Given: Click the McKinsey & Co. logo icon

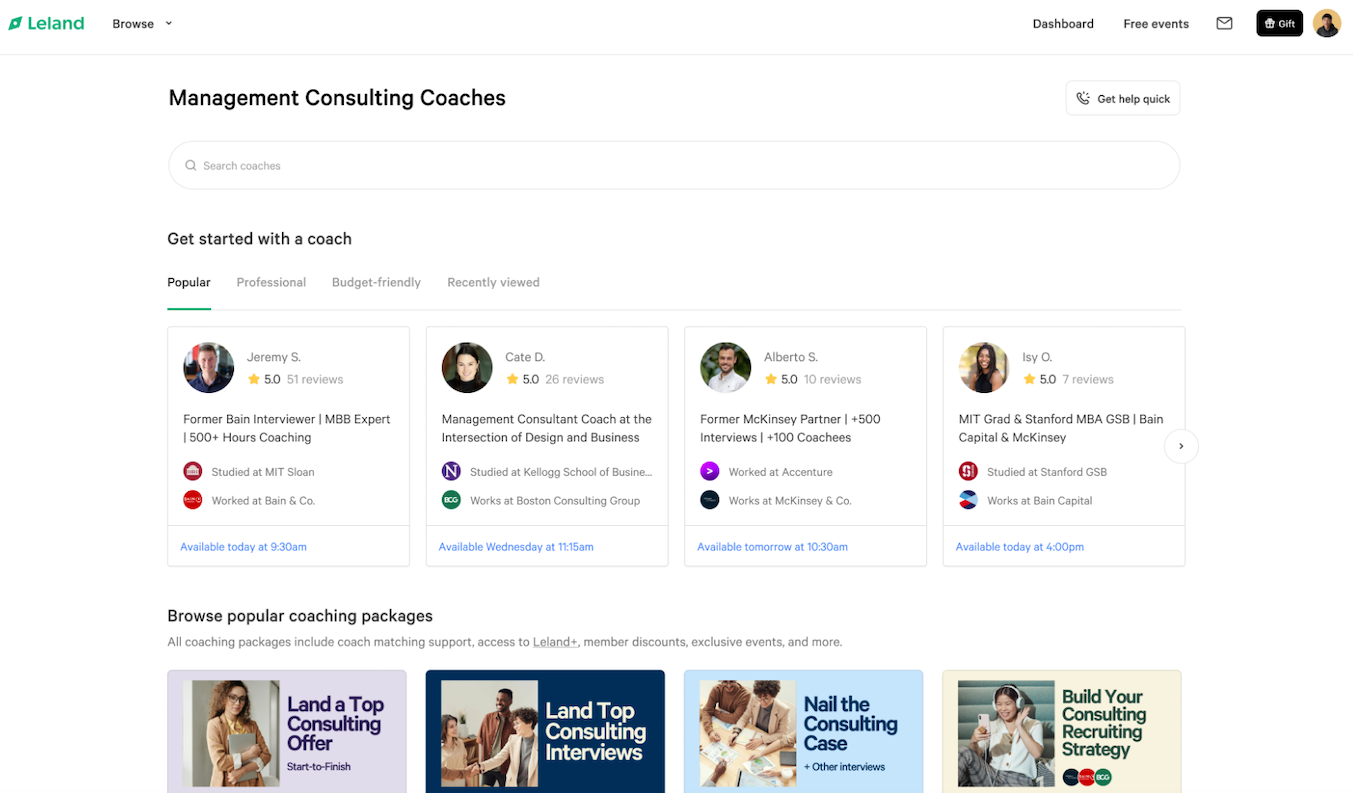Looking at the screenshot, I should (x=710, y=500).
